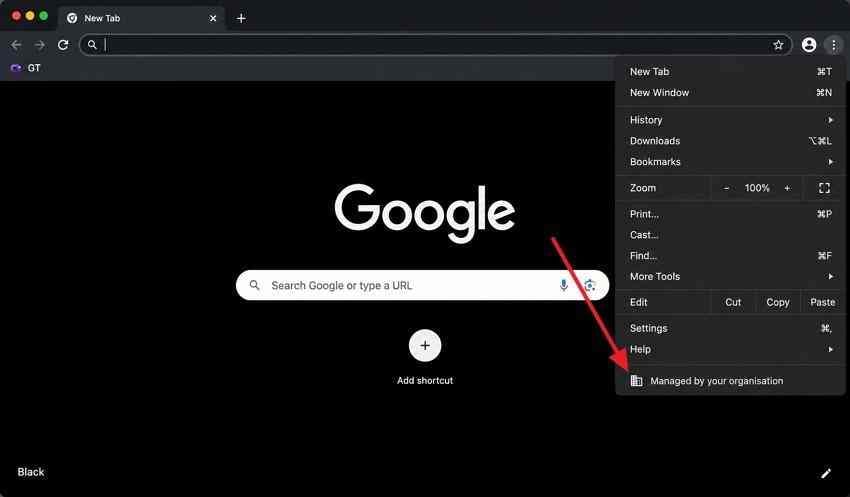
Task: Choose Find... from the menu
Action: 730,256
